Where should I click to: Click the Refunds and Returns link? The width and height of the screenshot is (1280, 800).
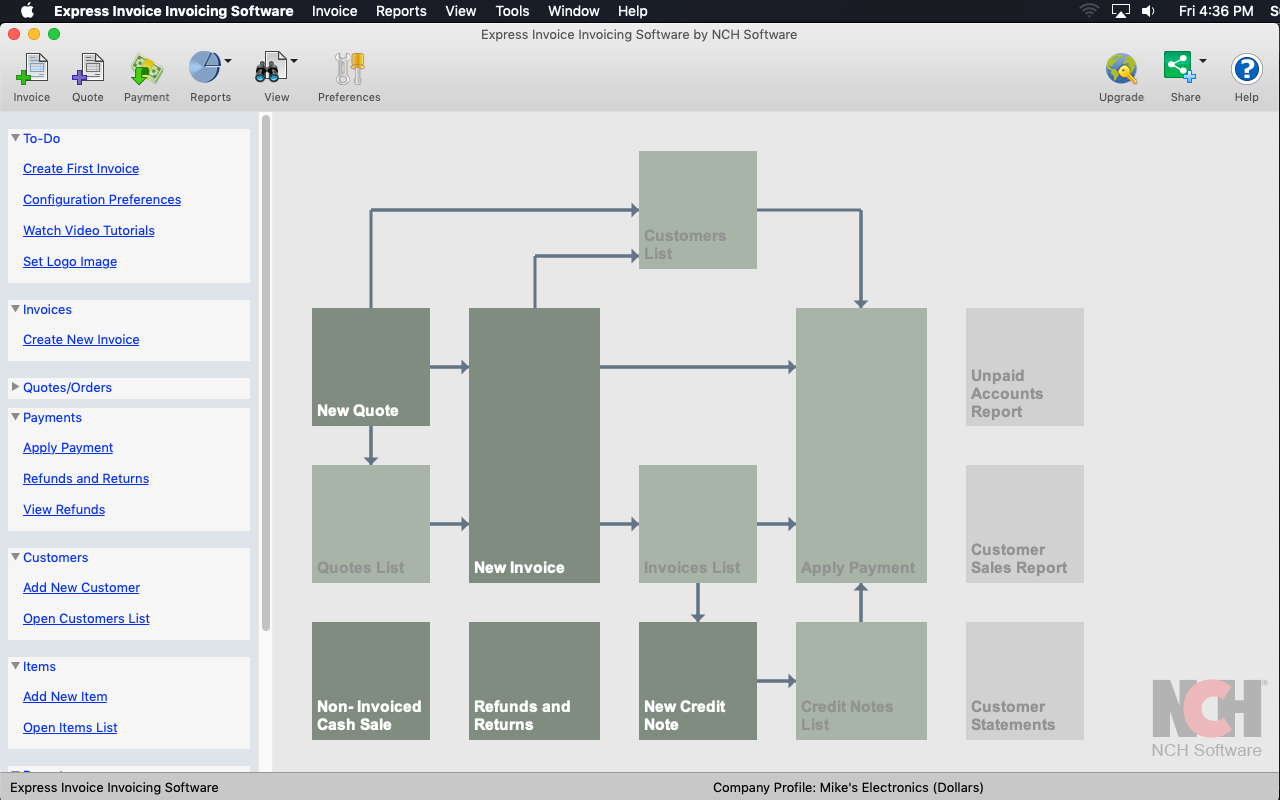pyautogui.click(x=86, y=479)
